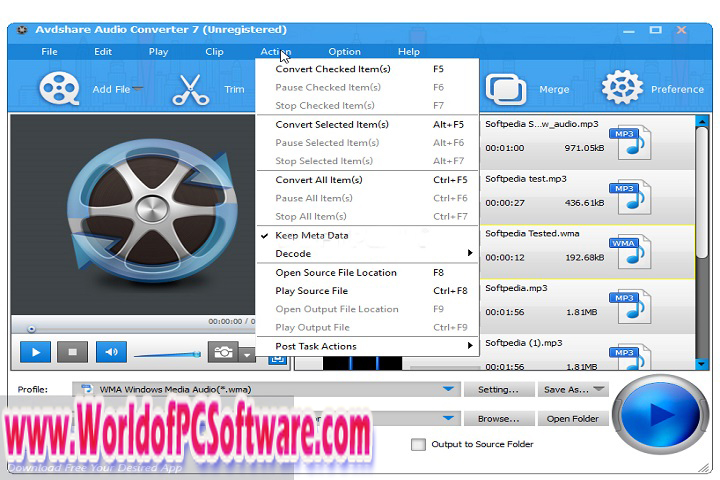This screenshot has width=720, height=480.
Task: Click the video preview area
Action: tap(133, 215)
